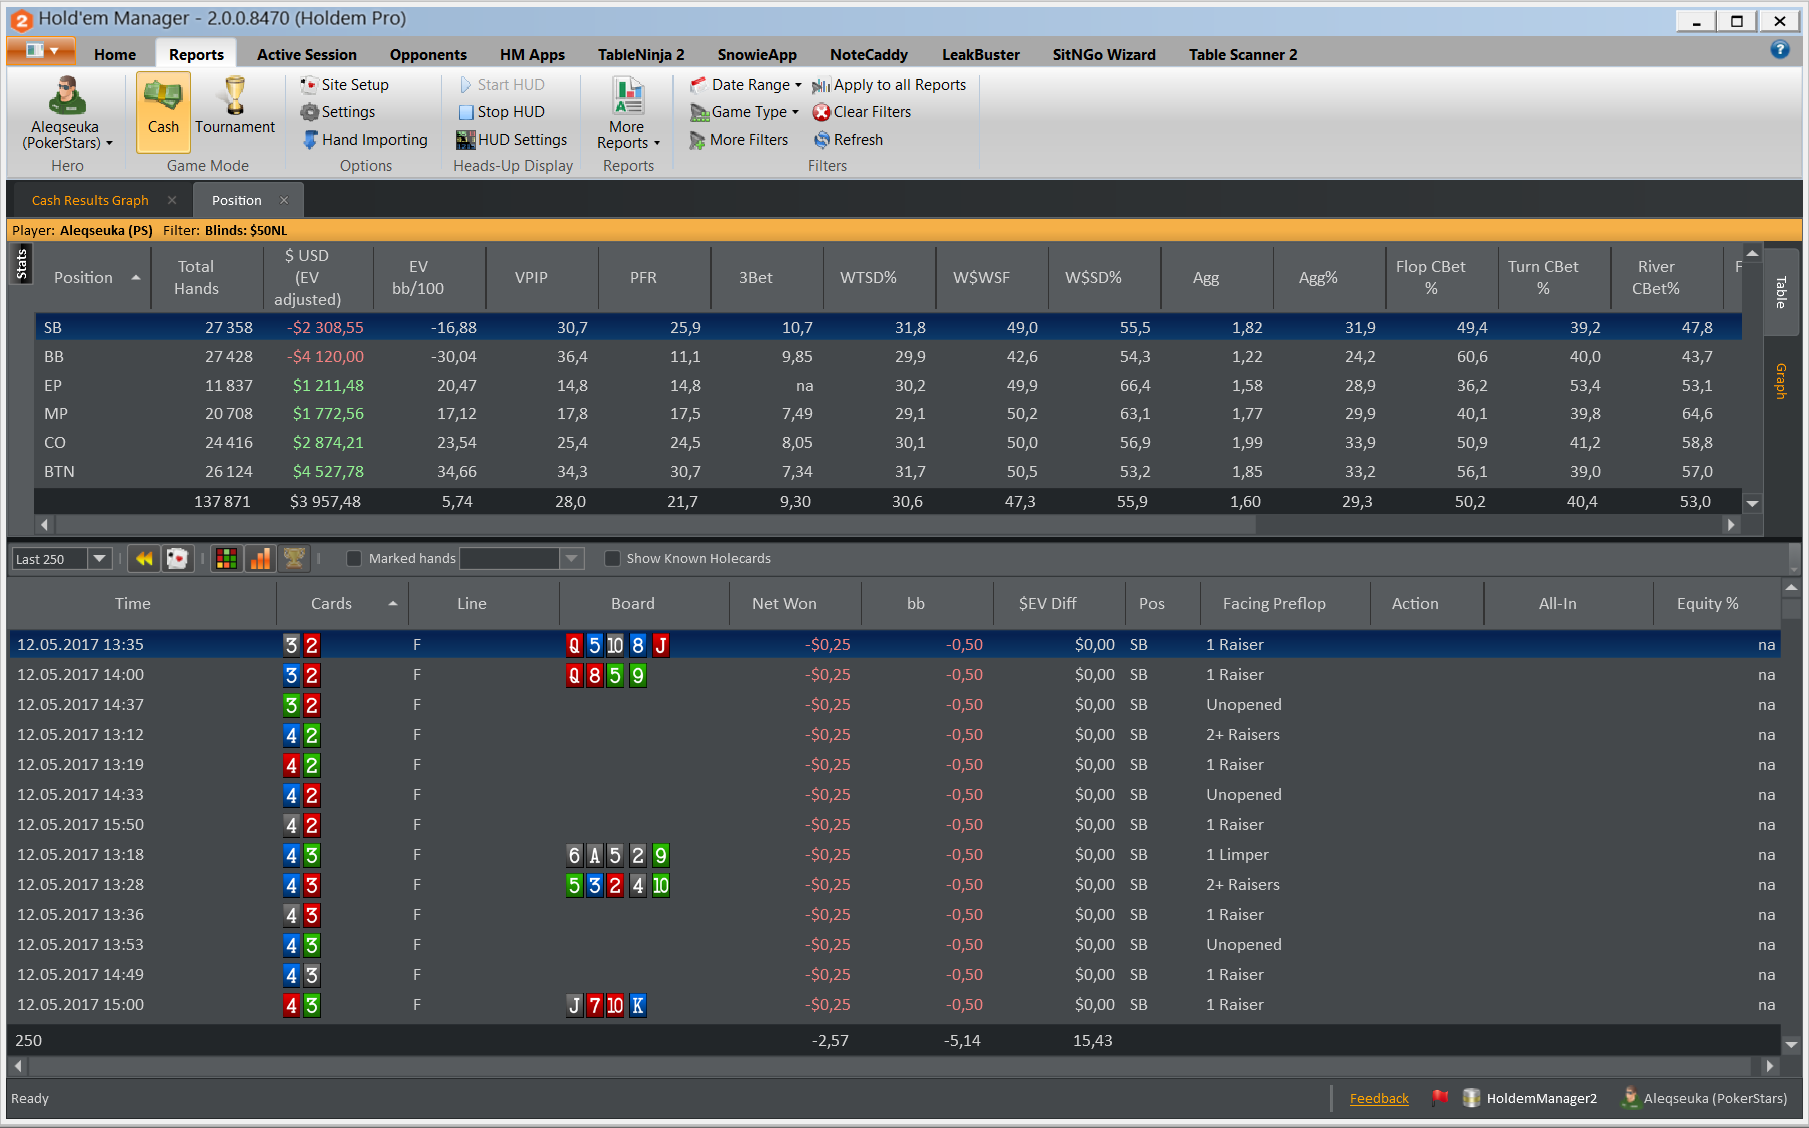
Task: Select the hand played at 12.05.2017 14:37
Action: [x=895, y=705]
